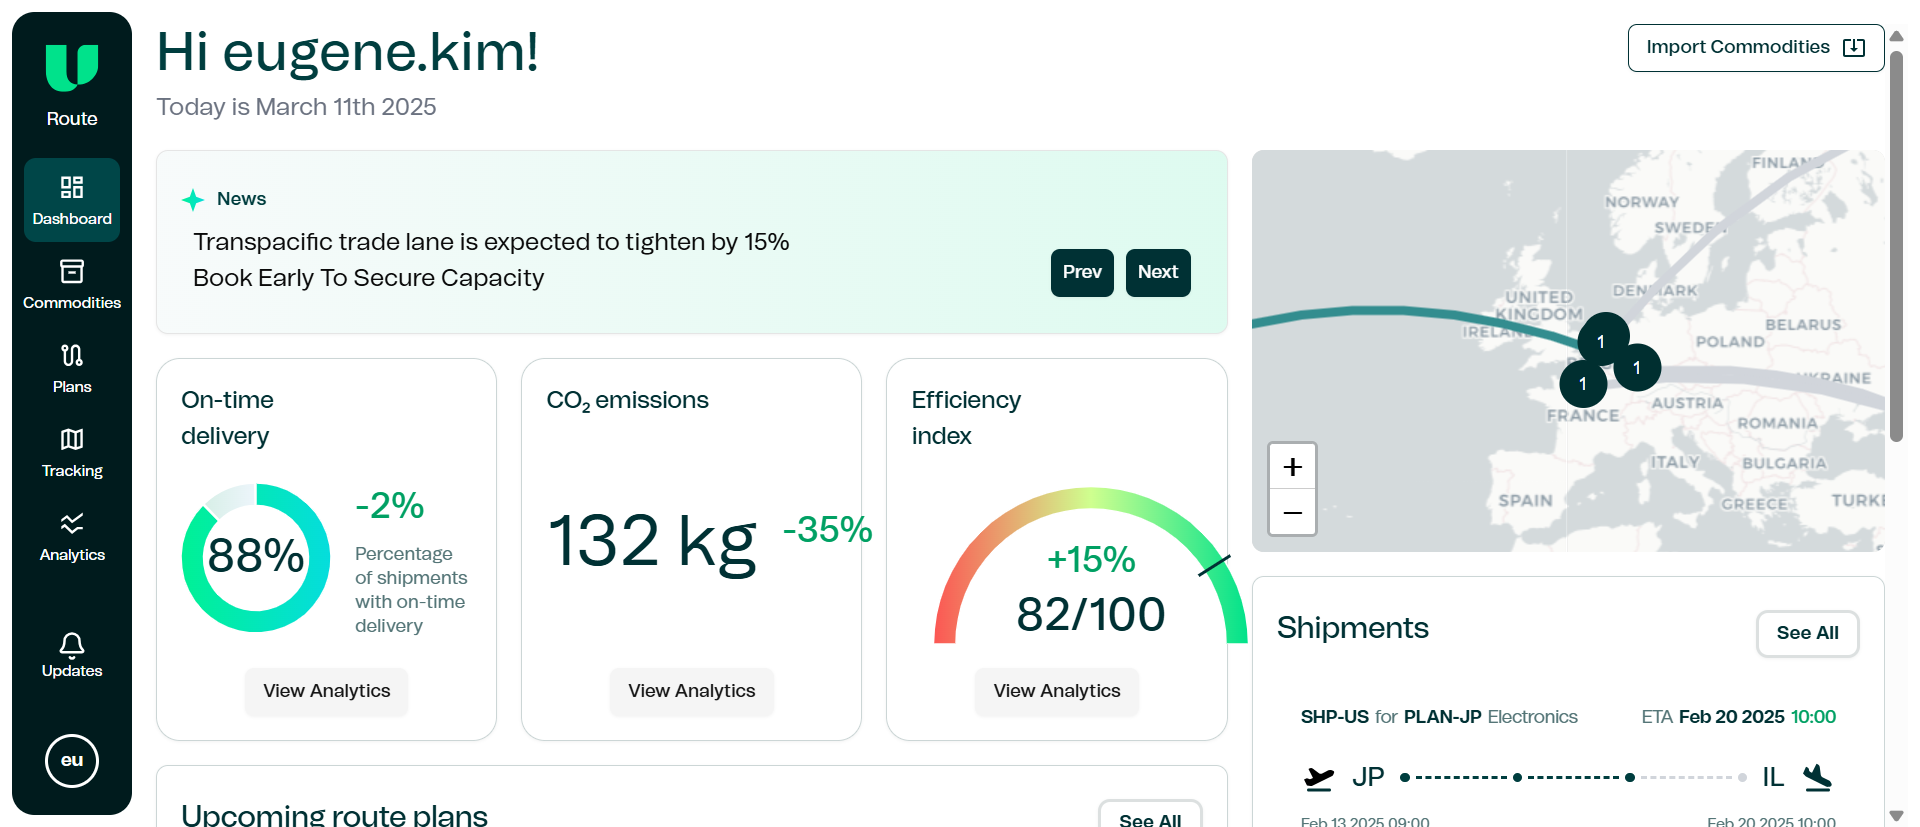Click the Route logo icon
Screen dimensions: 1920x827
coord(72,68)
